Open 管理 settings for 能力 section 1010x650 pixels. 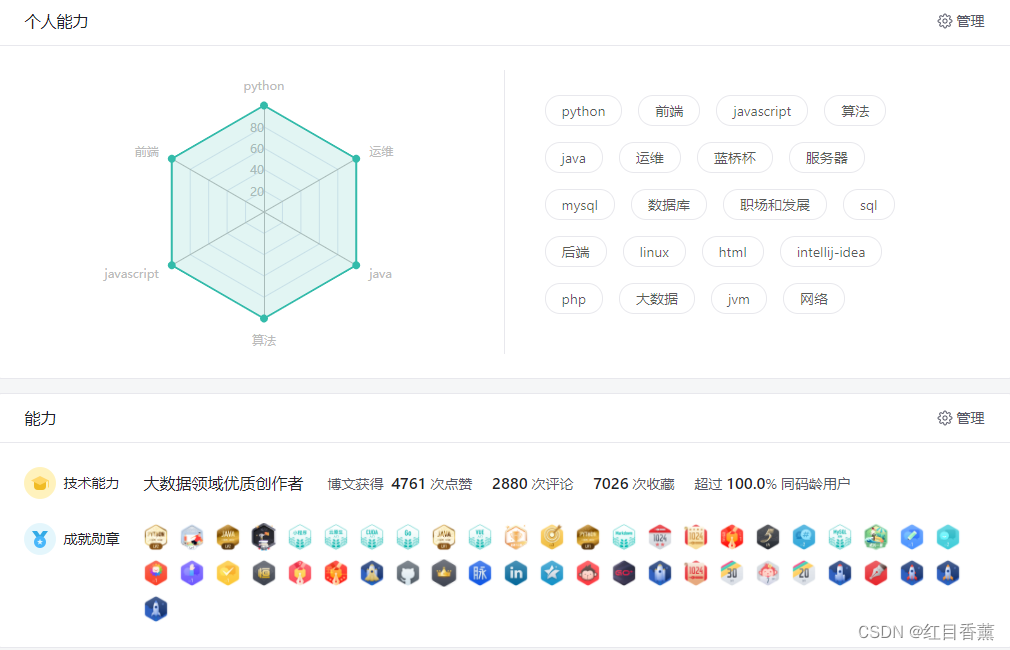click(x=960, y=418)
